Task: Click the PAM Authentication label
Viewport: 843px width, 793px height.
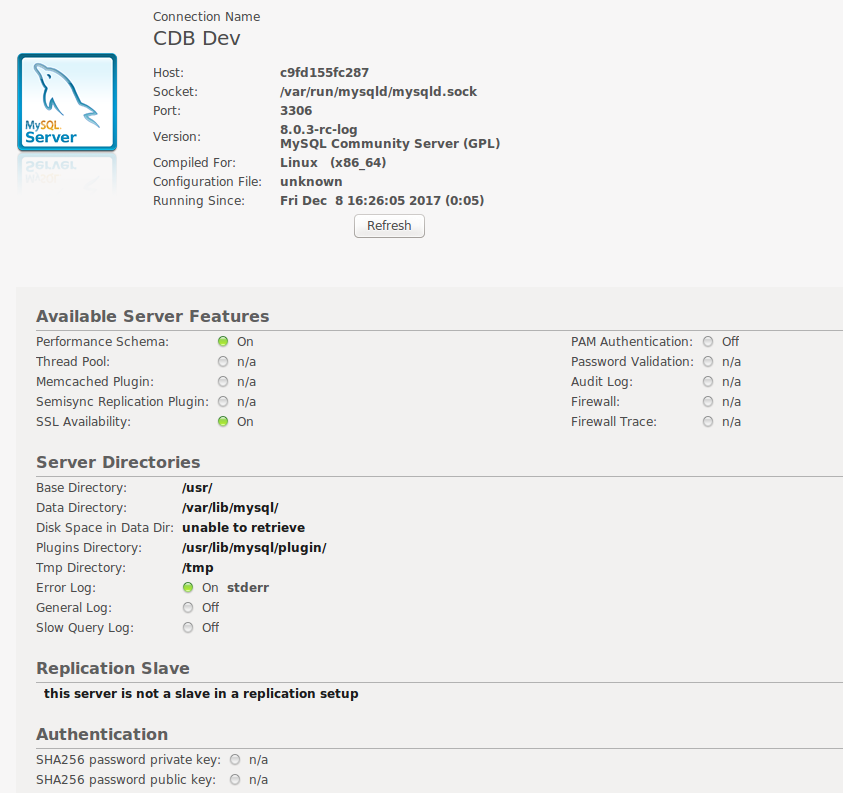Action: pos(632,341)
